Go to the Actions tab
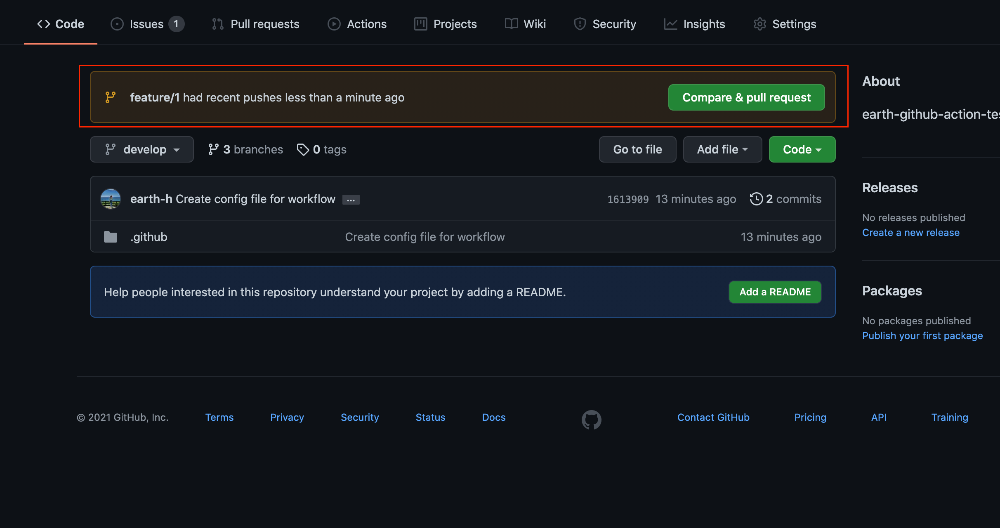1000x528 pixels. click(357, 24)
